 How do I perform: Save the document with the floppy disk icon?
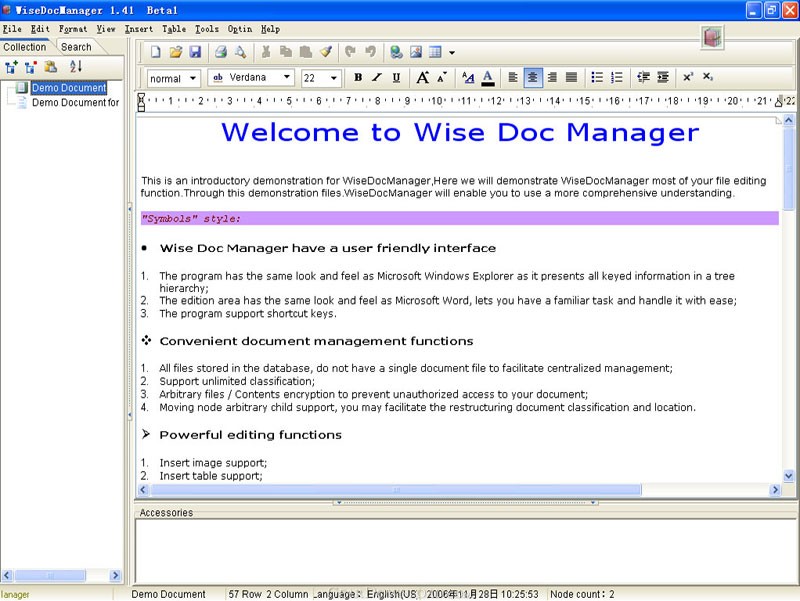pyautogui.click(x=195, y=52)
